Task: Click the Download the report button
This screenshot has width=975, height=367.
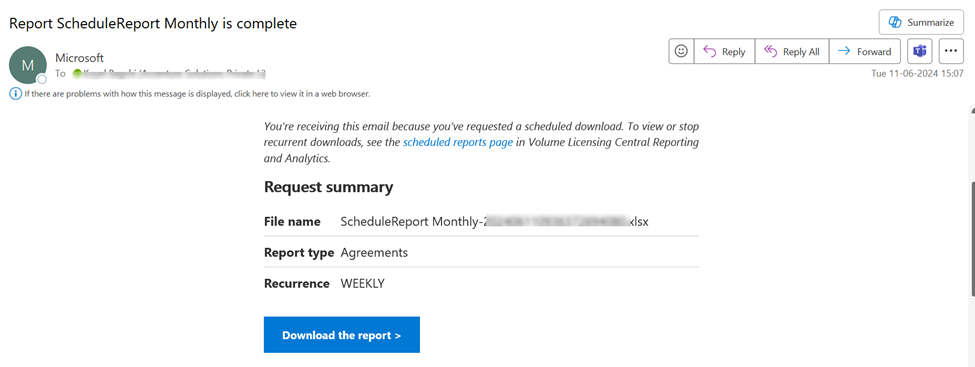Action: 341,335
